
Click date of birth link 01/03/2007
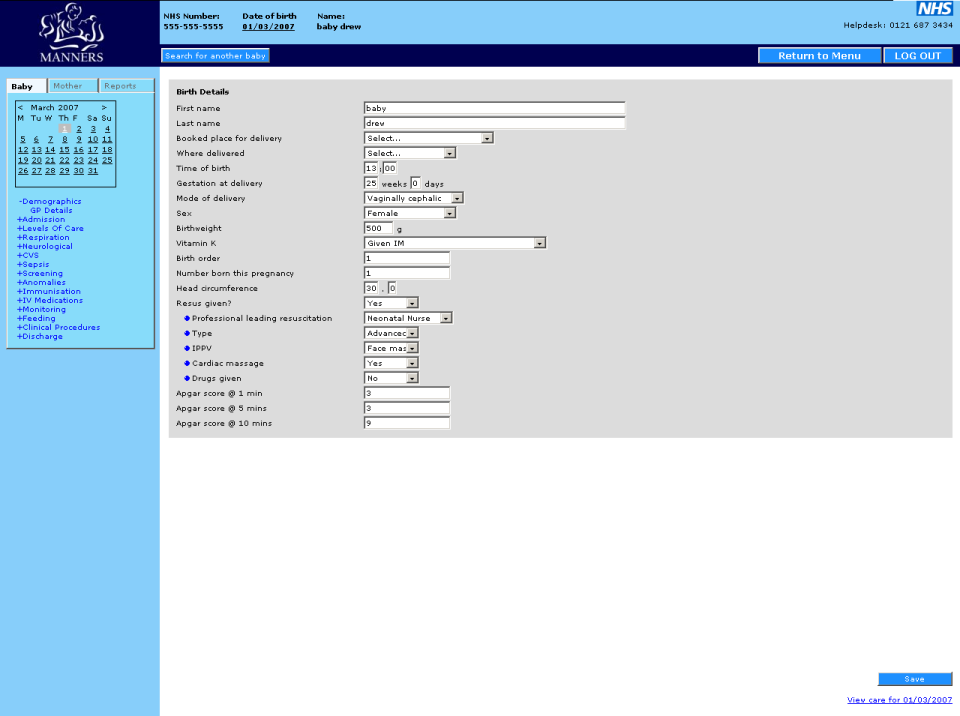(268, 27)
